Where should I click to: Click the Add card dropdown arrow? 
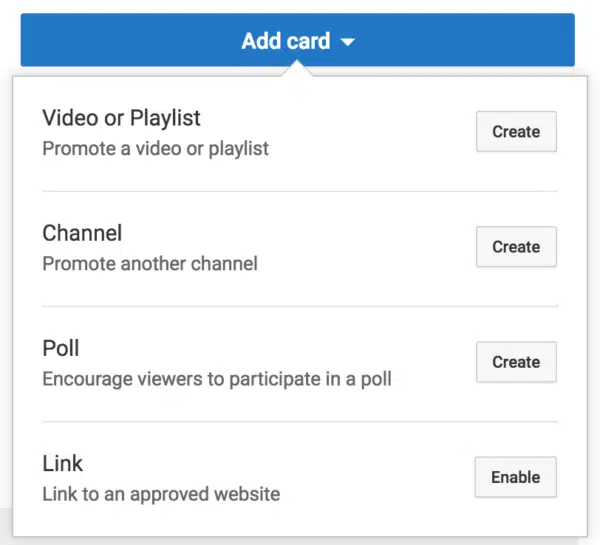[x=347, y=43]
